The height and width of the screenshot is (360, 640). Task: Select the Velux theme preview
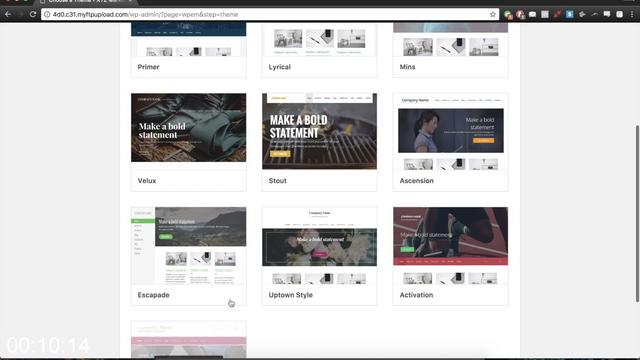click(189, 127)
